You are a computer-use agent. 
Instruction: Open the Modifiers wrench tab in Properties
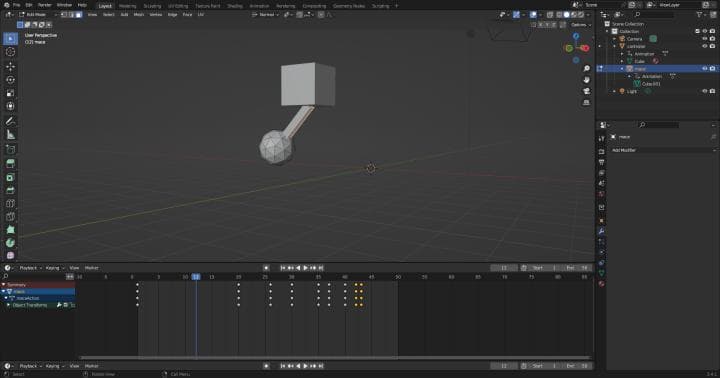tap(602, 231)
